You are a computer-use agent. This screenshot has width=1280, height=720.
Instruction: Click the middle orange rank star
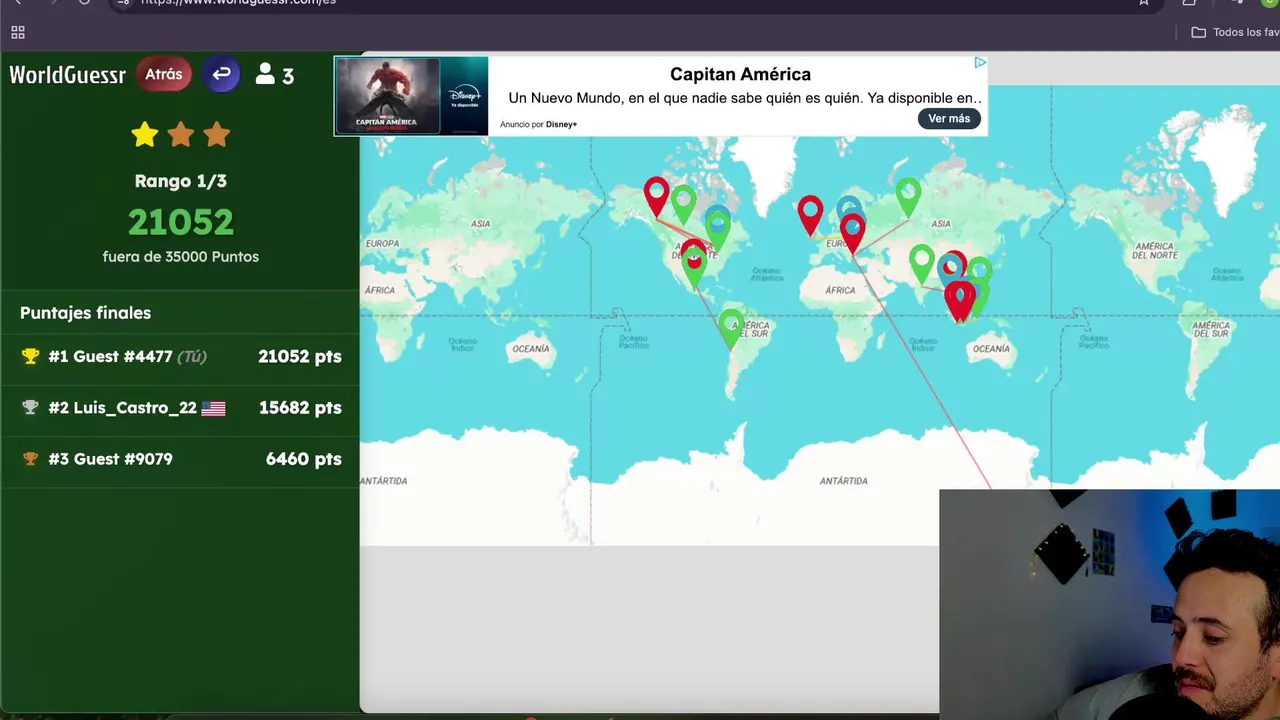tap(181, 134)
